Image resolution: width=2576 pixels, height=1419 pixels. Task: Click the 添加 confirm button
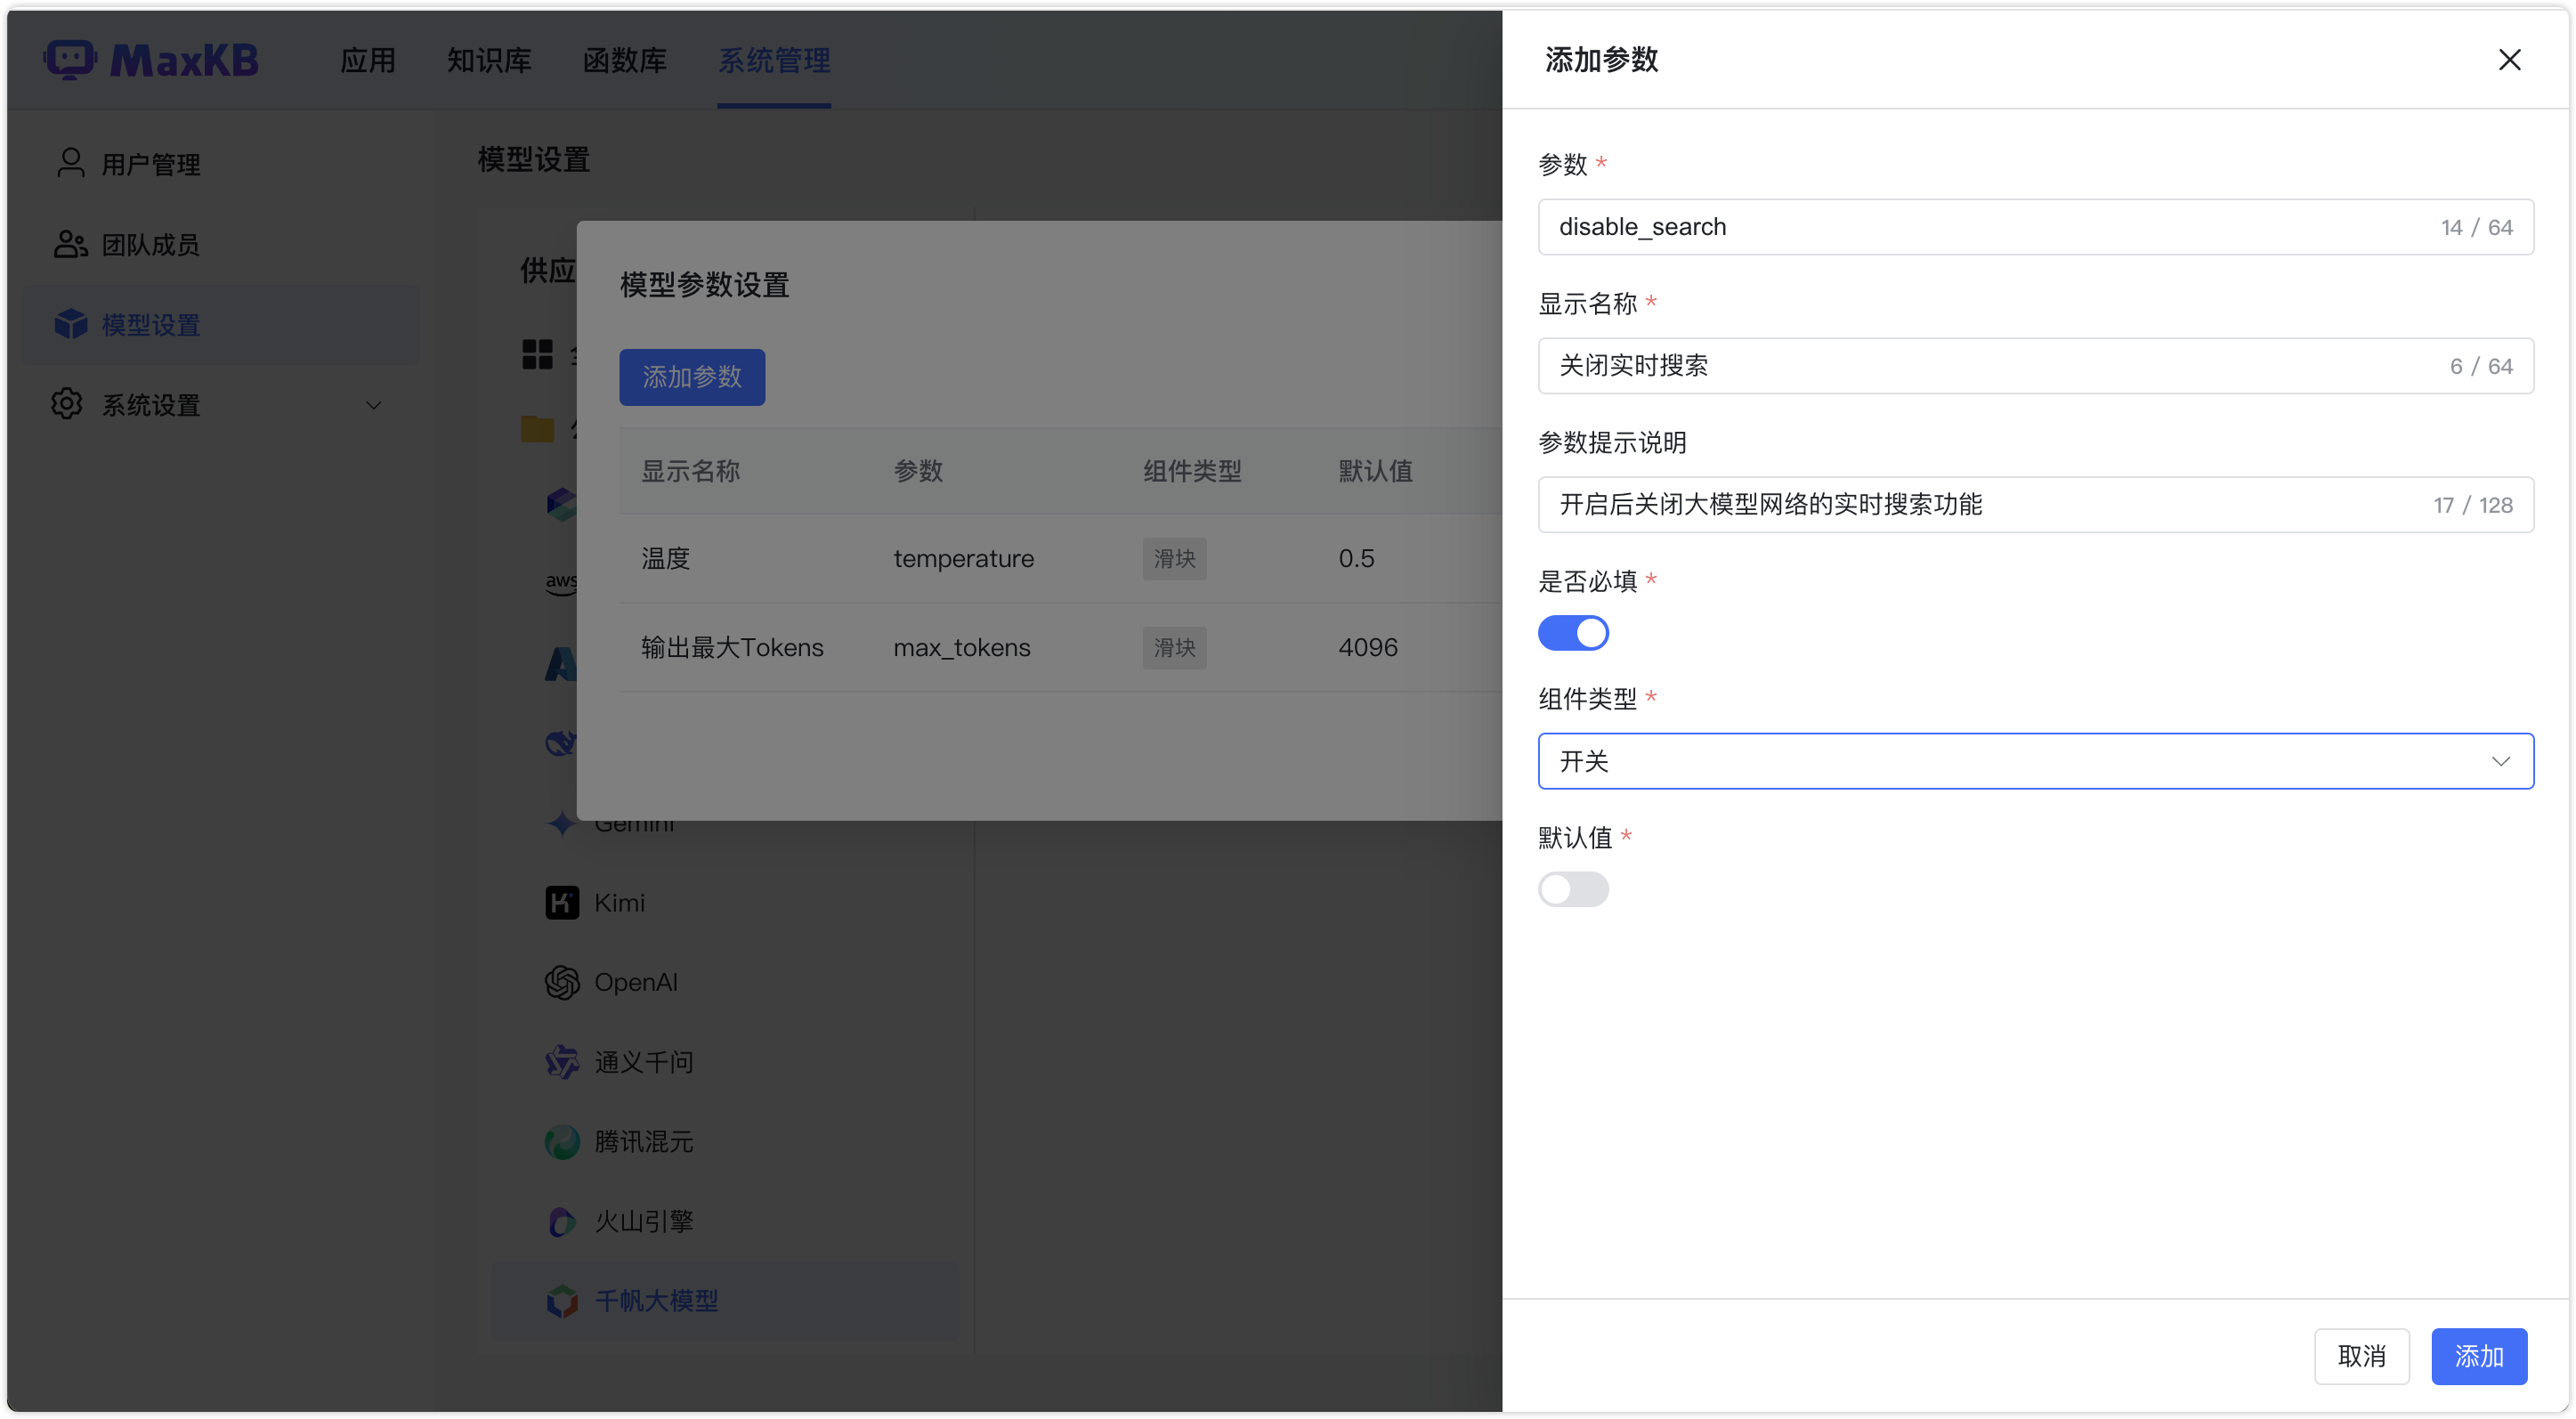[x=2479, y=1356]
